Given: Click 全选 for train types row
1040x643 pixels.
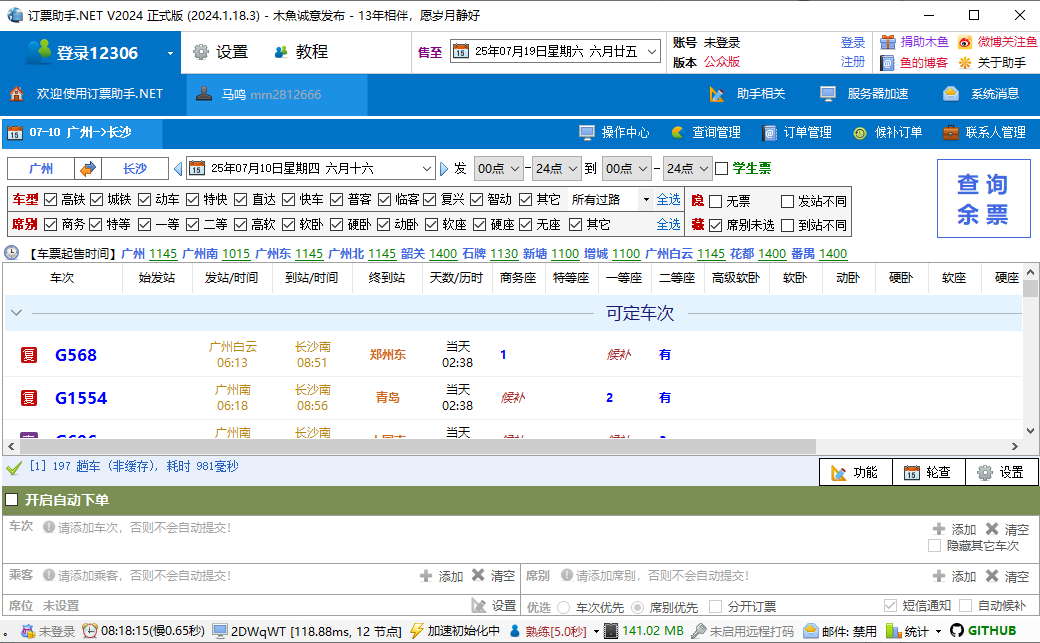Looking at the screenshot, I should (x=669, y=199).
